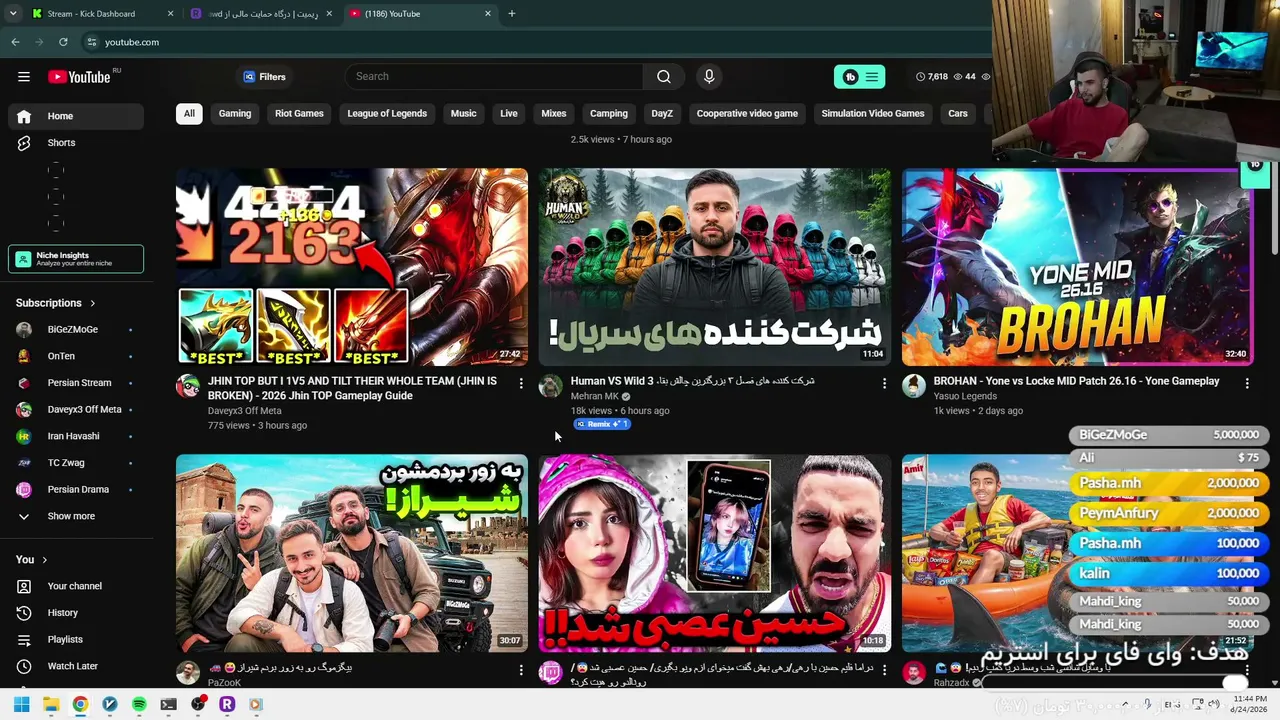Open the Niche Insights panel
Screen dimensions: 1280x720
coord(76,259)
